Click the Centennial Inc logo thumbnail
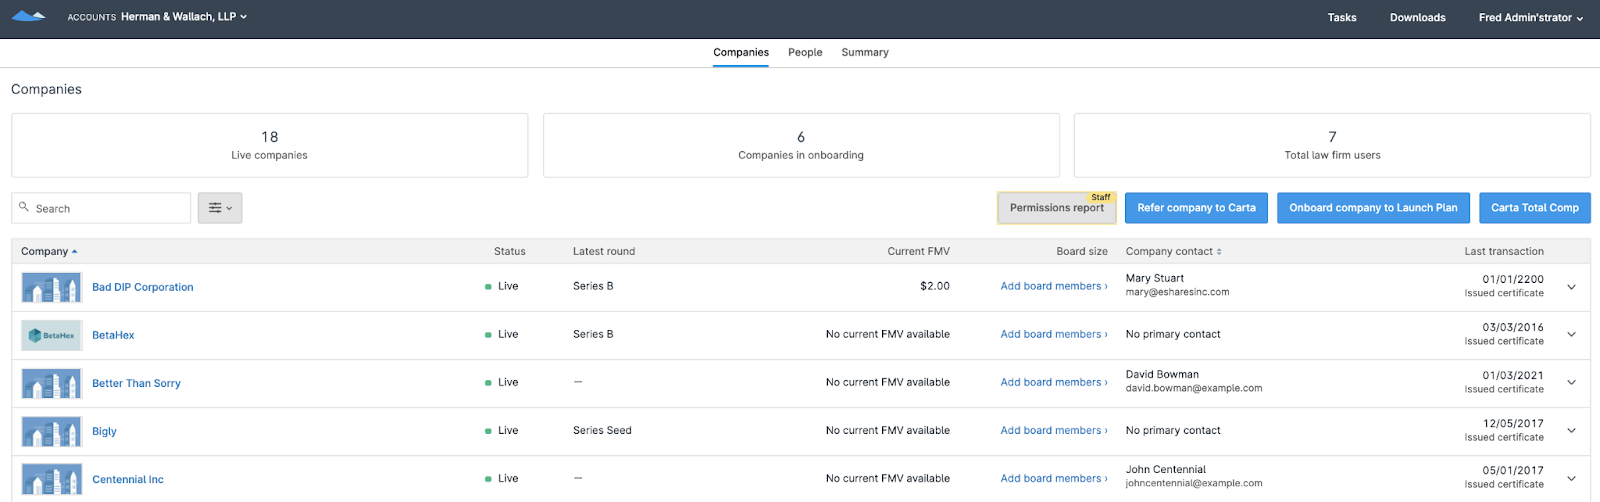 coord(51,479)
